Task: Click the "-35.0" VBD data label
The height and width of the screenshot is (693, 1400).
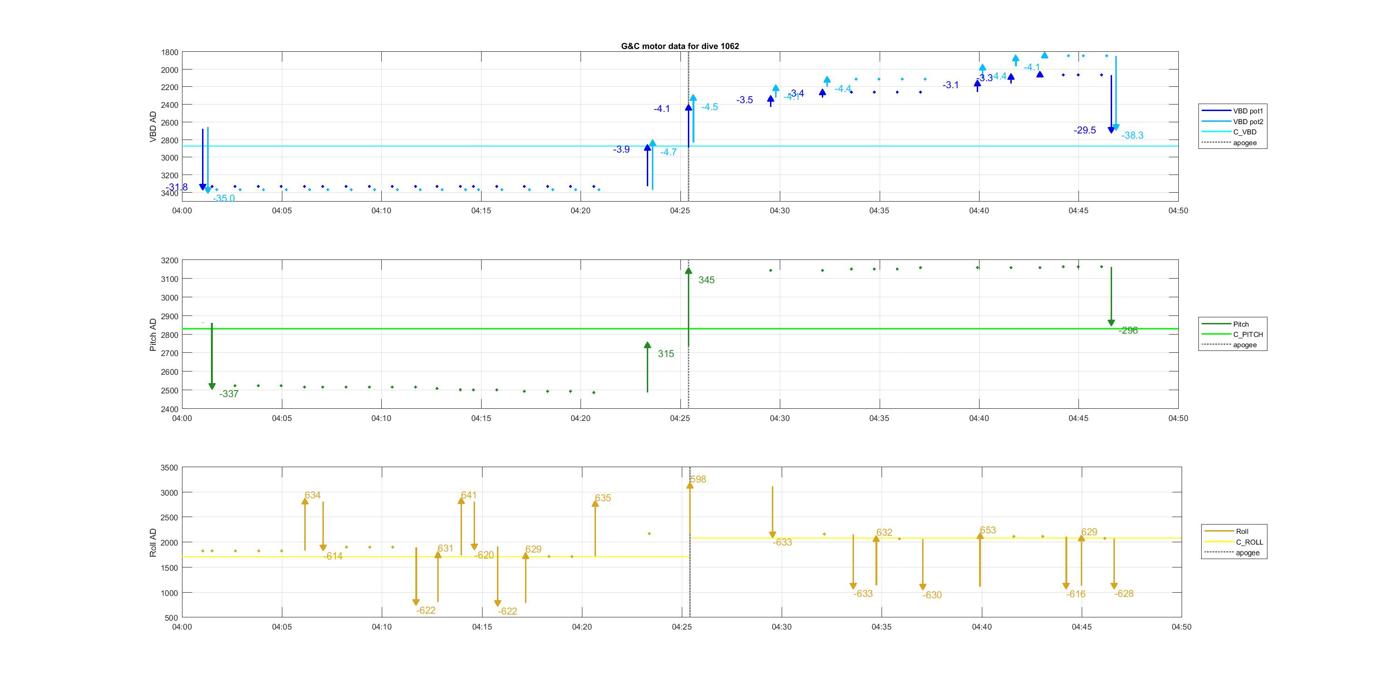Action: (224, 198)
